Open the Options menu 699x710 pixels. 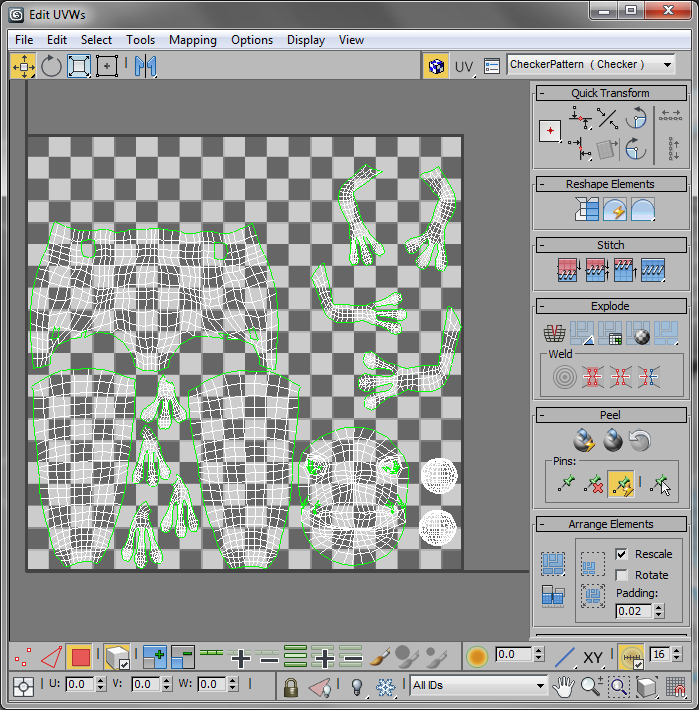point(252,40)
